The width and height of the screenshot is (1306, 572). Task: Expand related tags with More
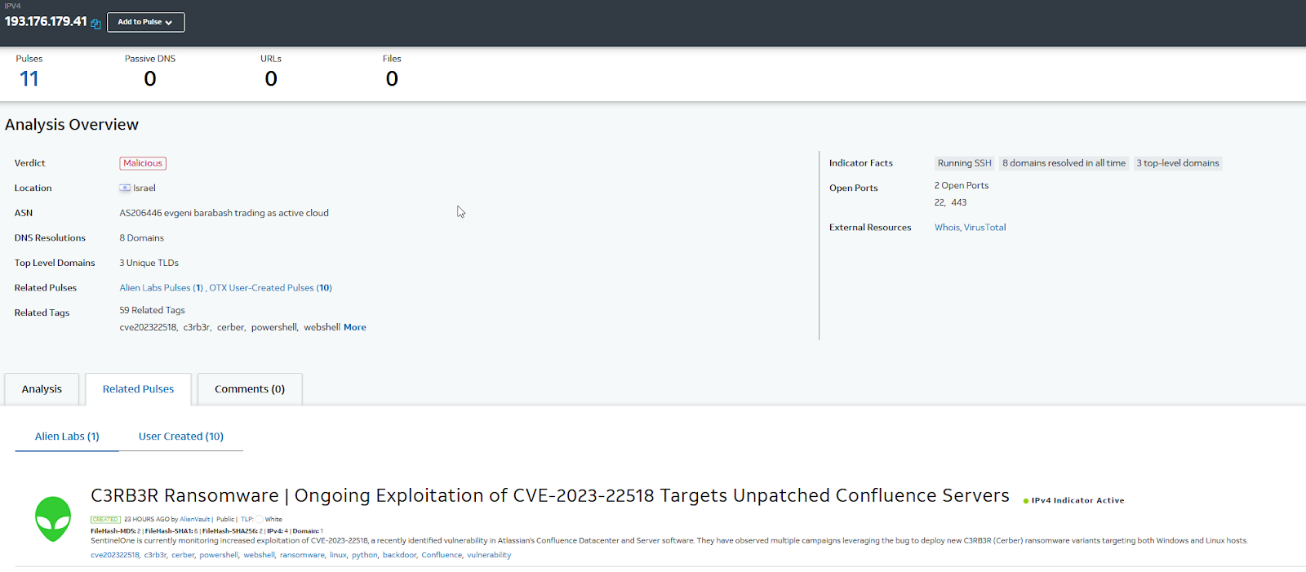355,327
